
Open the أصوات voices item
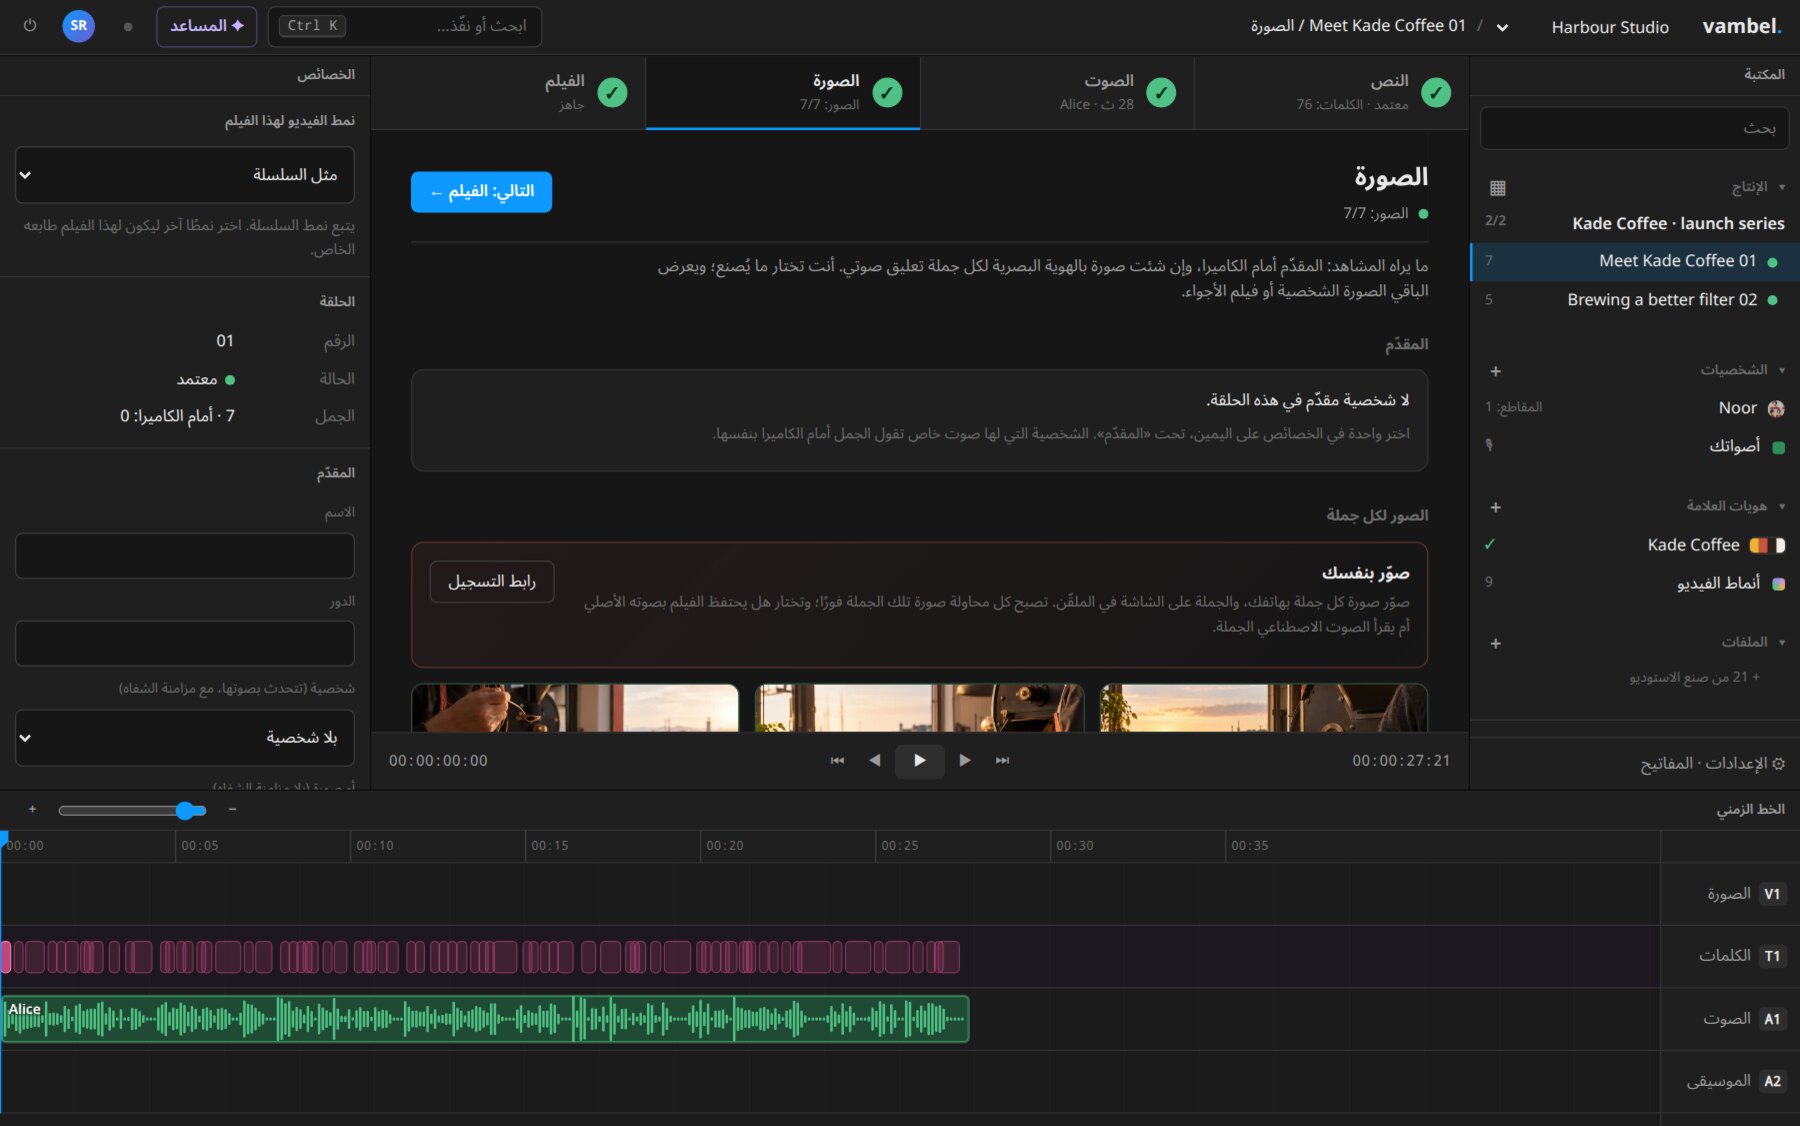(x=1634, y=446)
